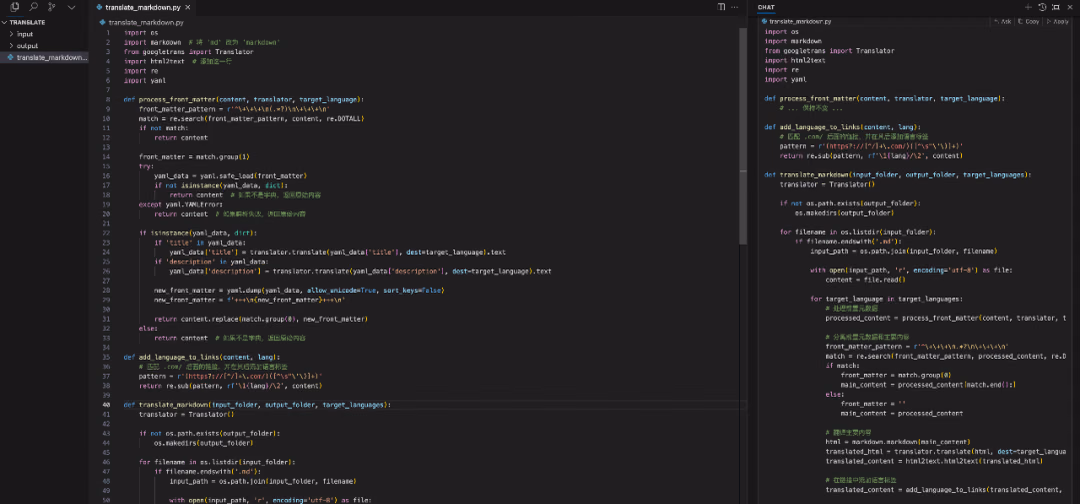Toggle chat panel maximize icon
The image size is (1080, 504).
1056,7
